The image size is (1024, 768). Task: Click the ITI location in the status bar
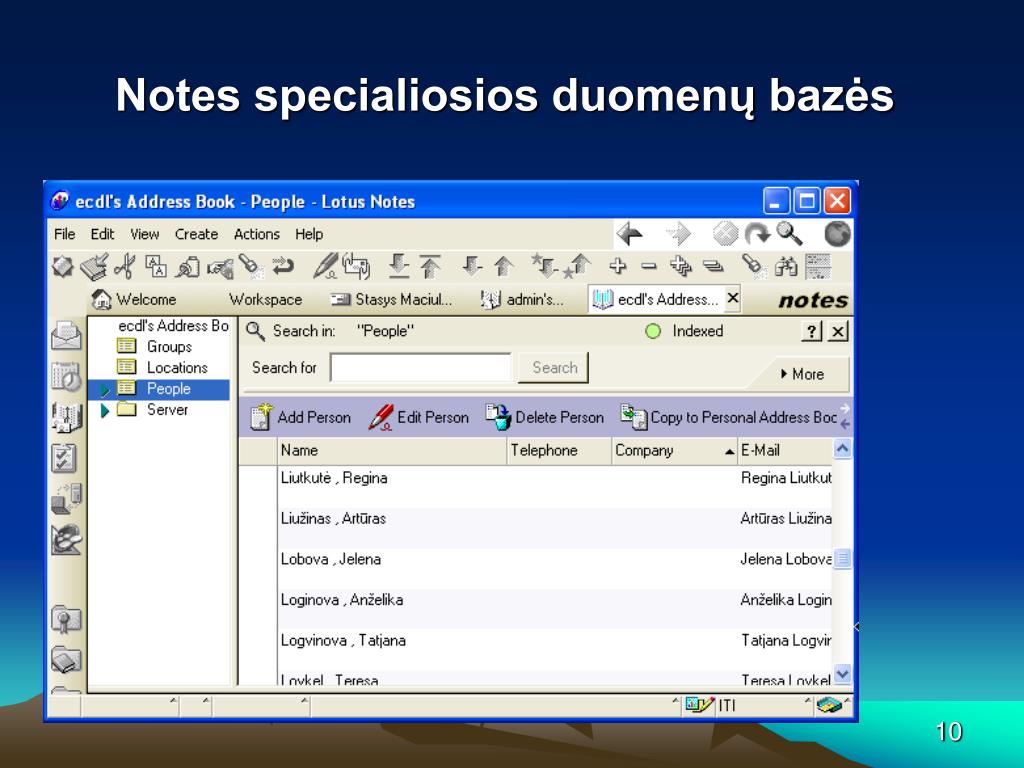726,705
